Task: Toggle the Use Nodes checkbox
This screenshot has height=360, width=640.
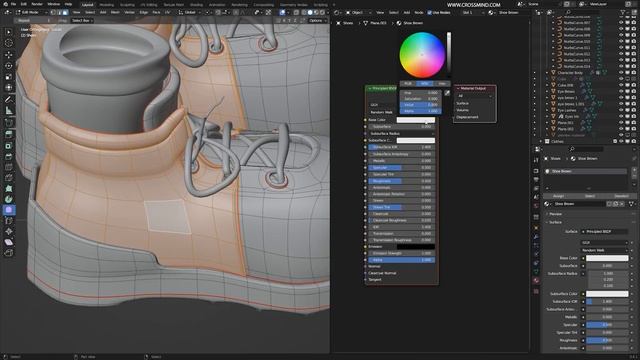Action: pos(429,13)
